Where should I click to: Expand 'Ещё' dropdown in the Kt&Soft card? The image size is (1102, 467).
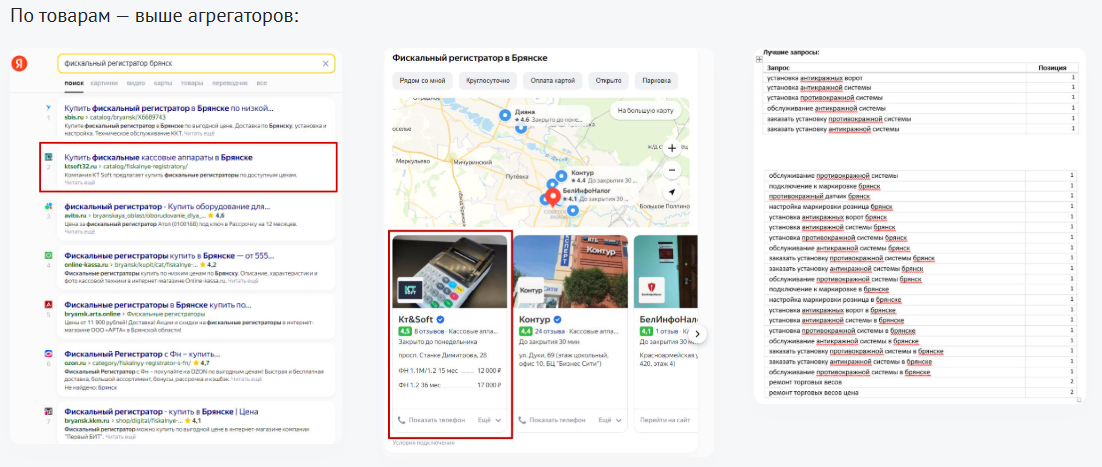(489, 420)
